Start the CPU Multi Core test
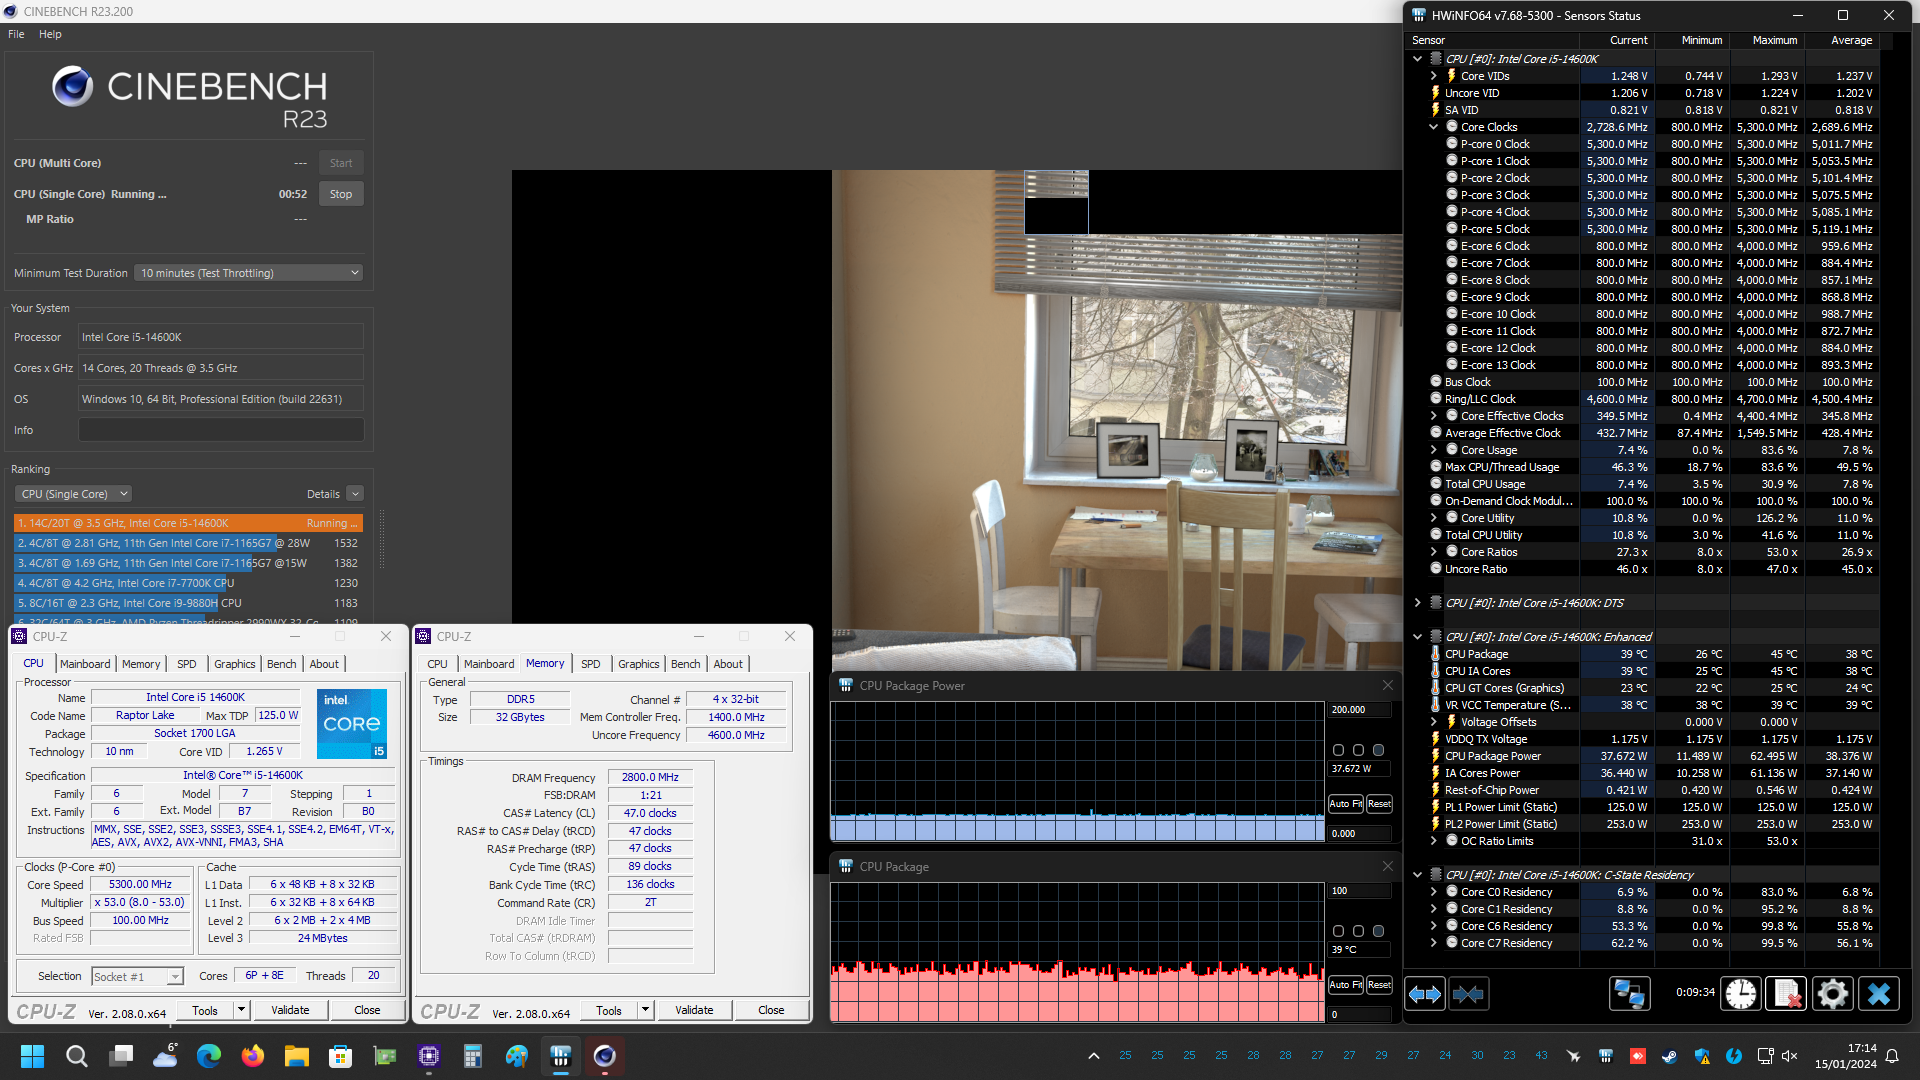Image resolution: width=1920 pixels, height=1080 pixels. pos(341,163)
